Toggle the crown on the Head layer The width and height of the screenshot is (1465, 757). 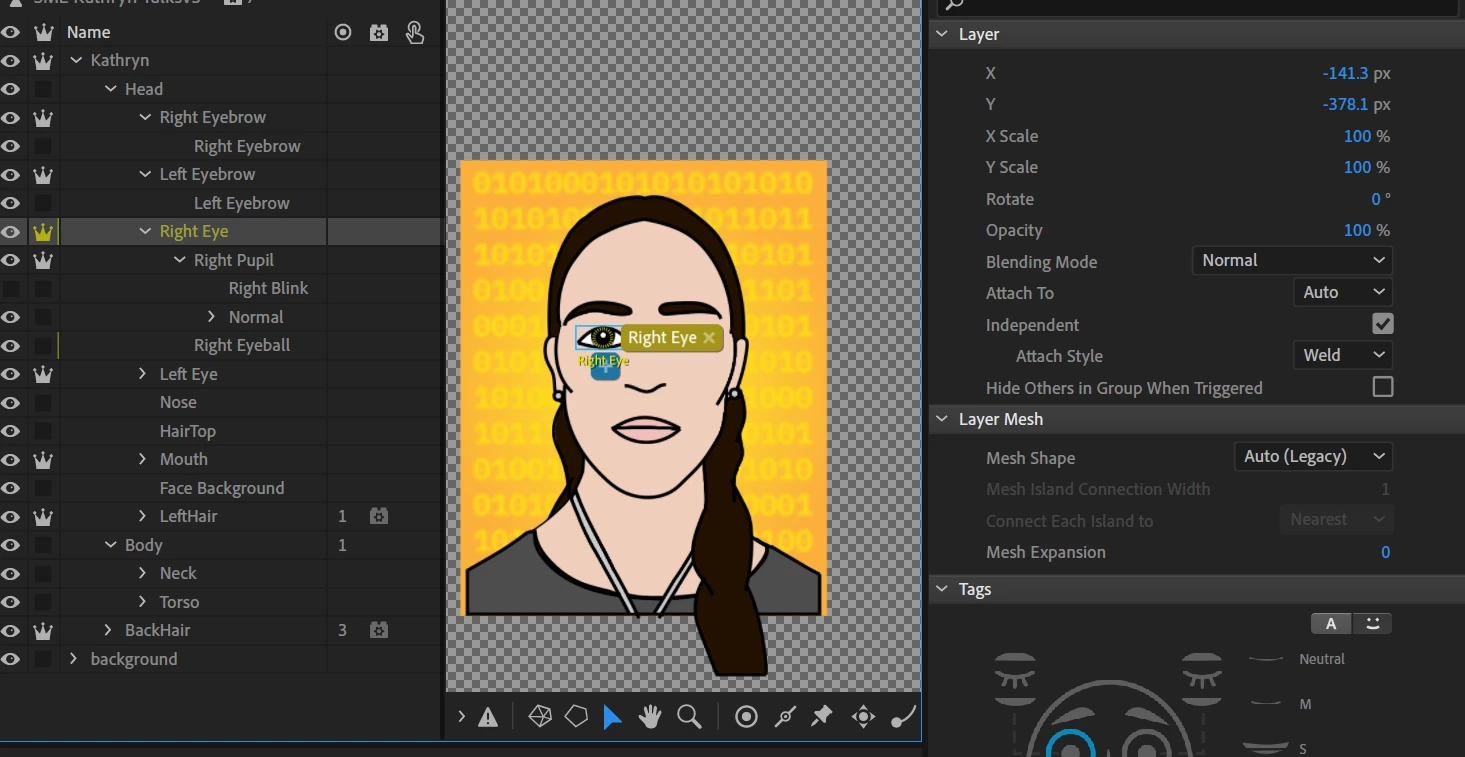click(43, 89)
